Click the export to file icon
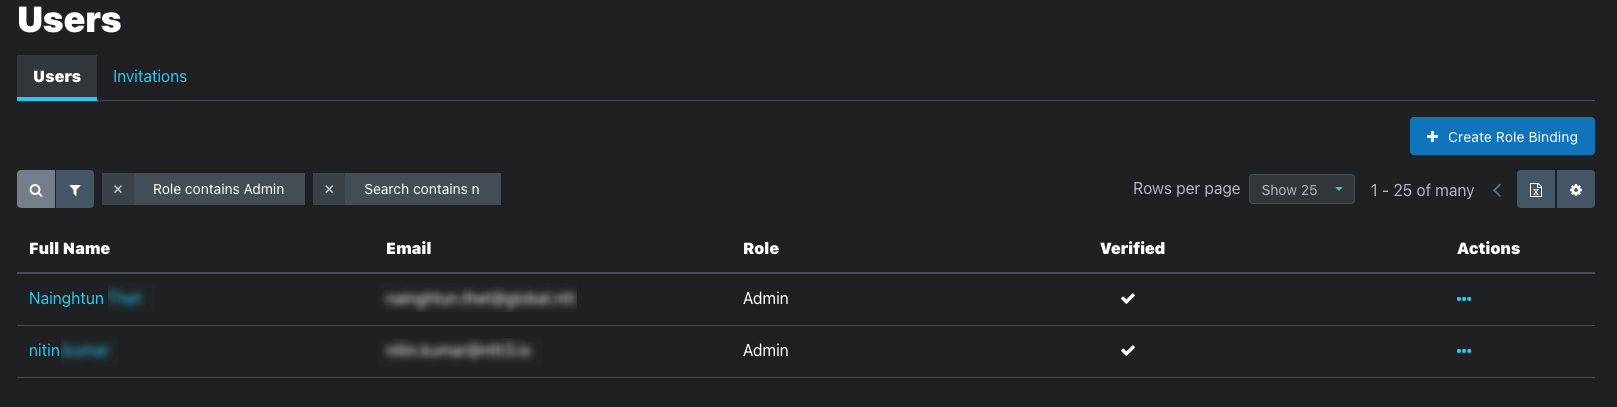The image size is (1617, 407). (x=1536, y=189)
